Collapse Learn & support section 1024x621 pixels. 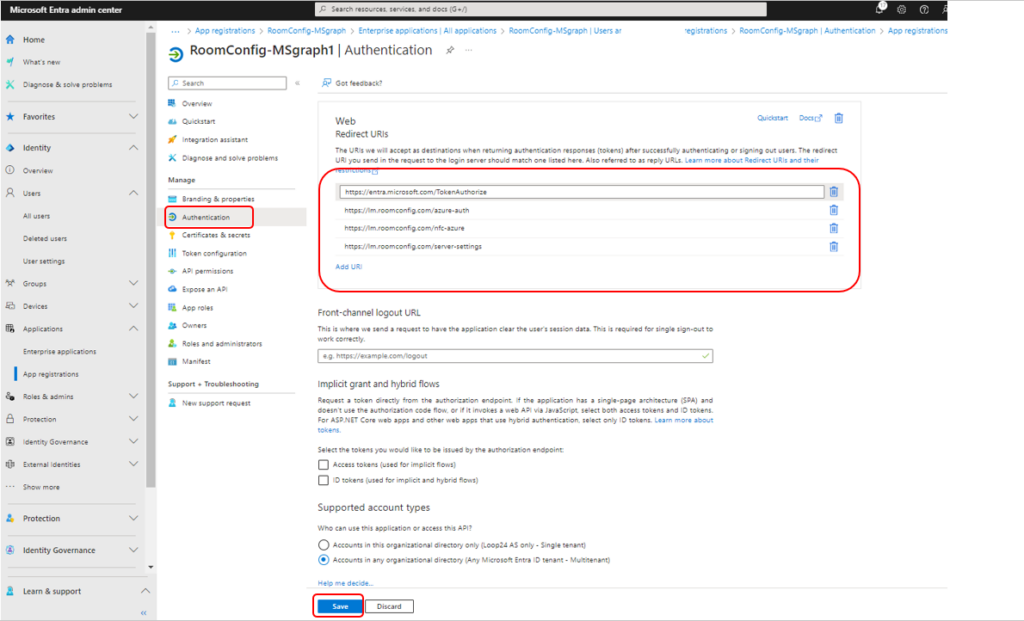click(145, 591)
